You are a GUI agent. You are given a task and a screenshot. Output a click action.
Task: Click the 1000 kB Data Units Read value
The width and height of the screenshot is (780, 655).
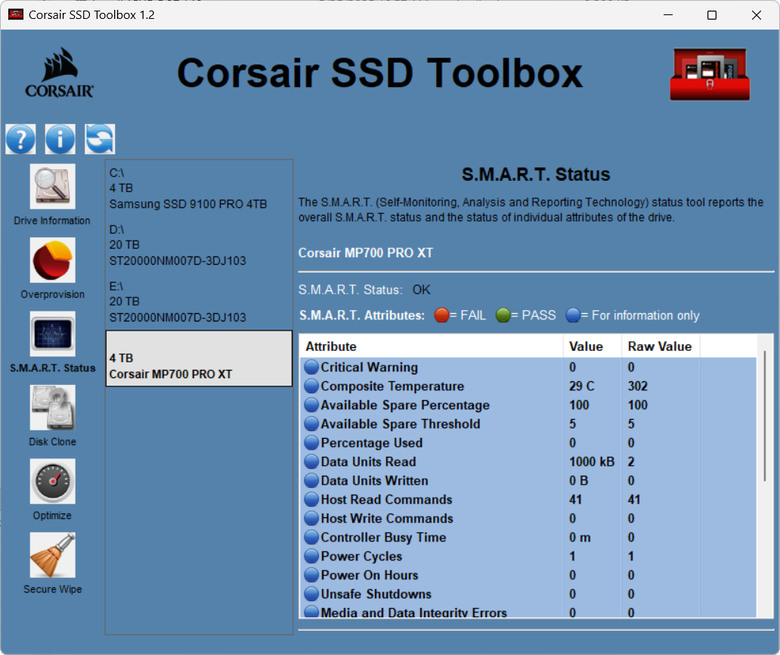pos(591,462)
